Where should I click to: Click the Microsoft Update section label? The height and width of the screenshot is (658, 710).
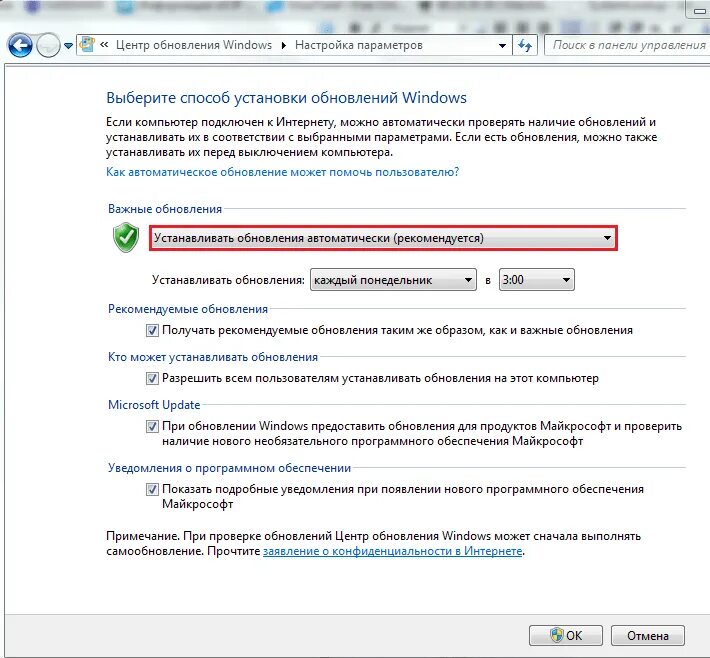154,405
